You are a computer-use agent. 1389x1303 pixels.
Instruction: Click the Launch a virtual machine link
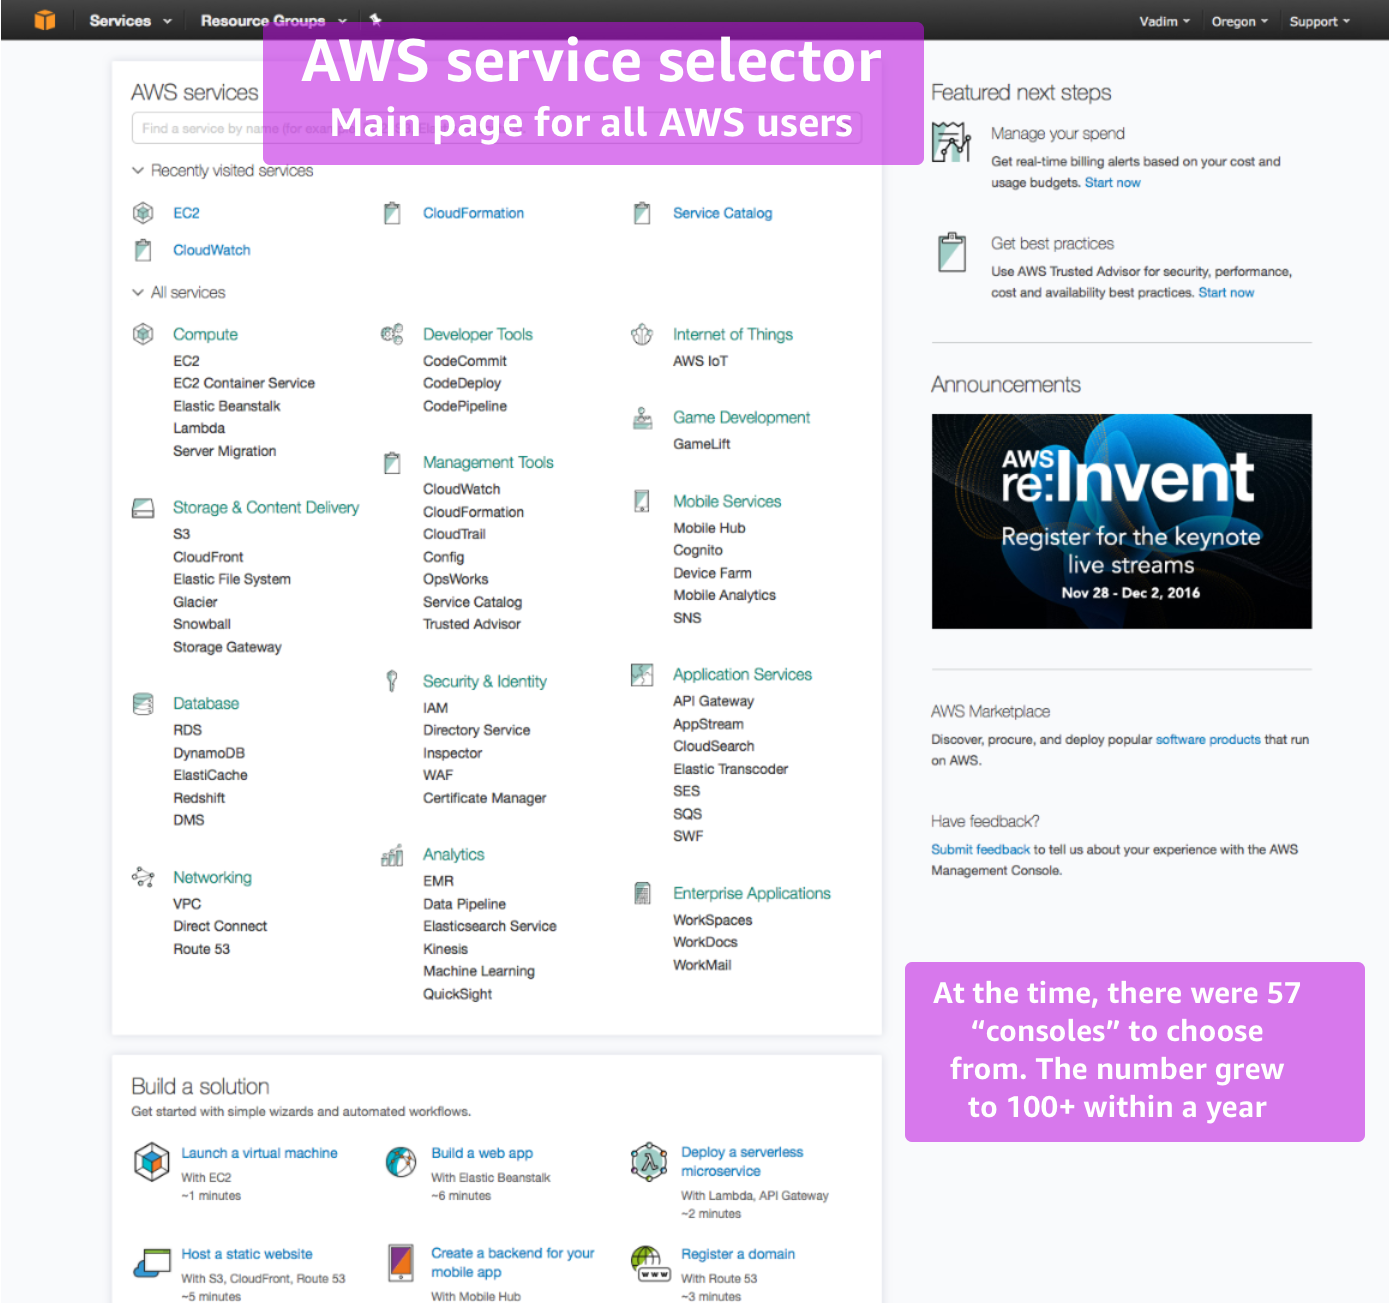(x=259, y=1153)
